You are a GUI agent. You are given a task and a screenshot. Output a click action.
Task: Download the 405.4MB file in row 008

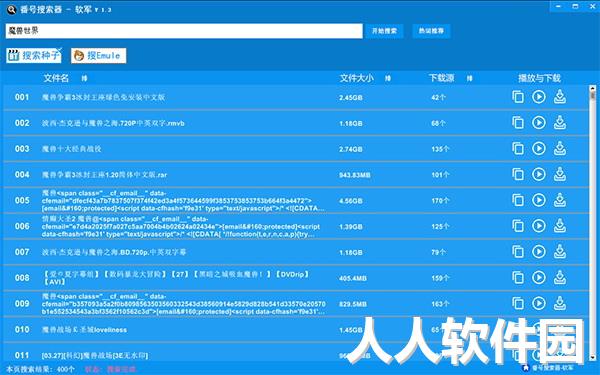pos(560,277)
